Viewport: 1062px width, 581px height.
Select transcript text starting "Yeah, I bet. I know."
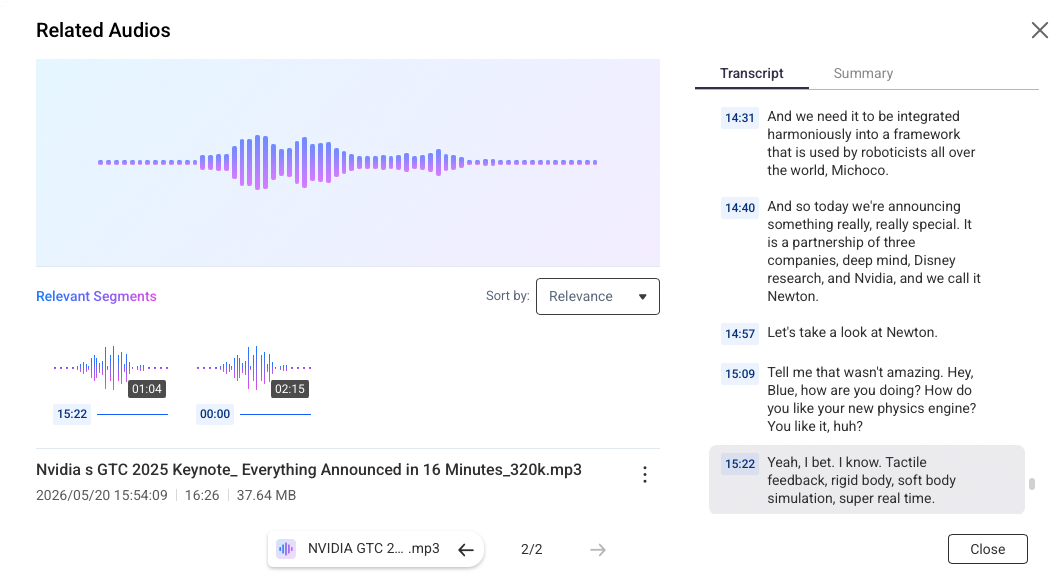pos(862,480)
